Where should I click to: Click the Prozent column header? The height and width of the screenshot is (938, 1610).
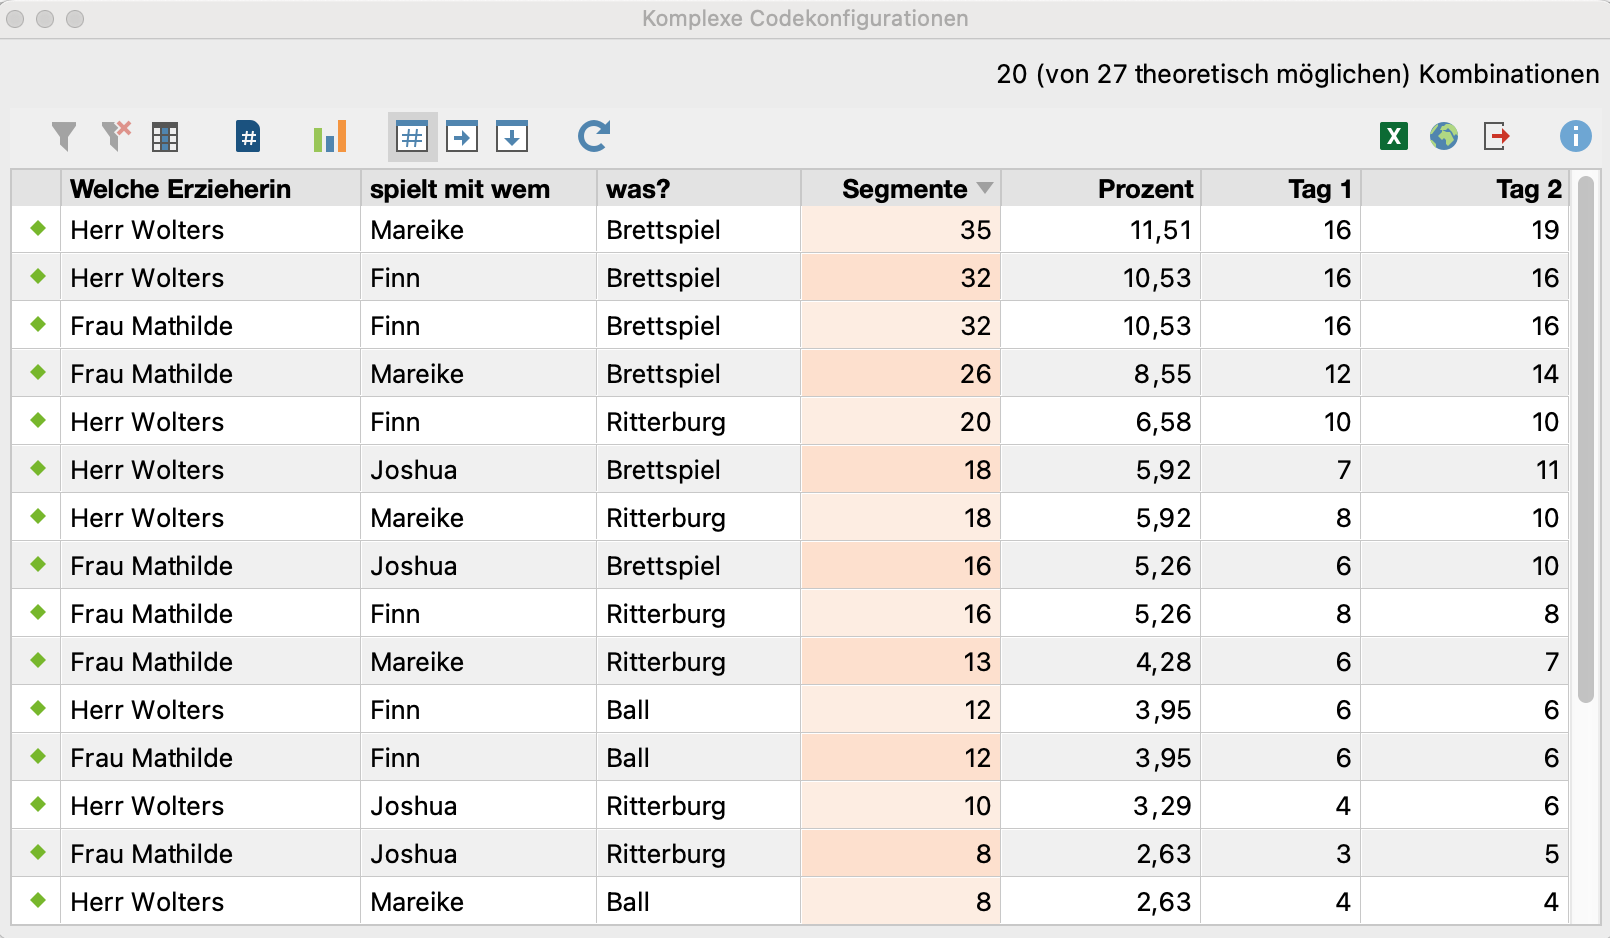1145,189
